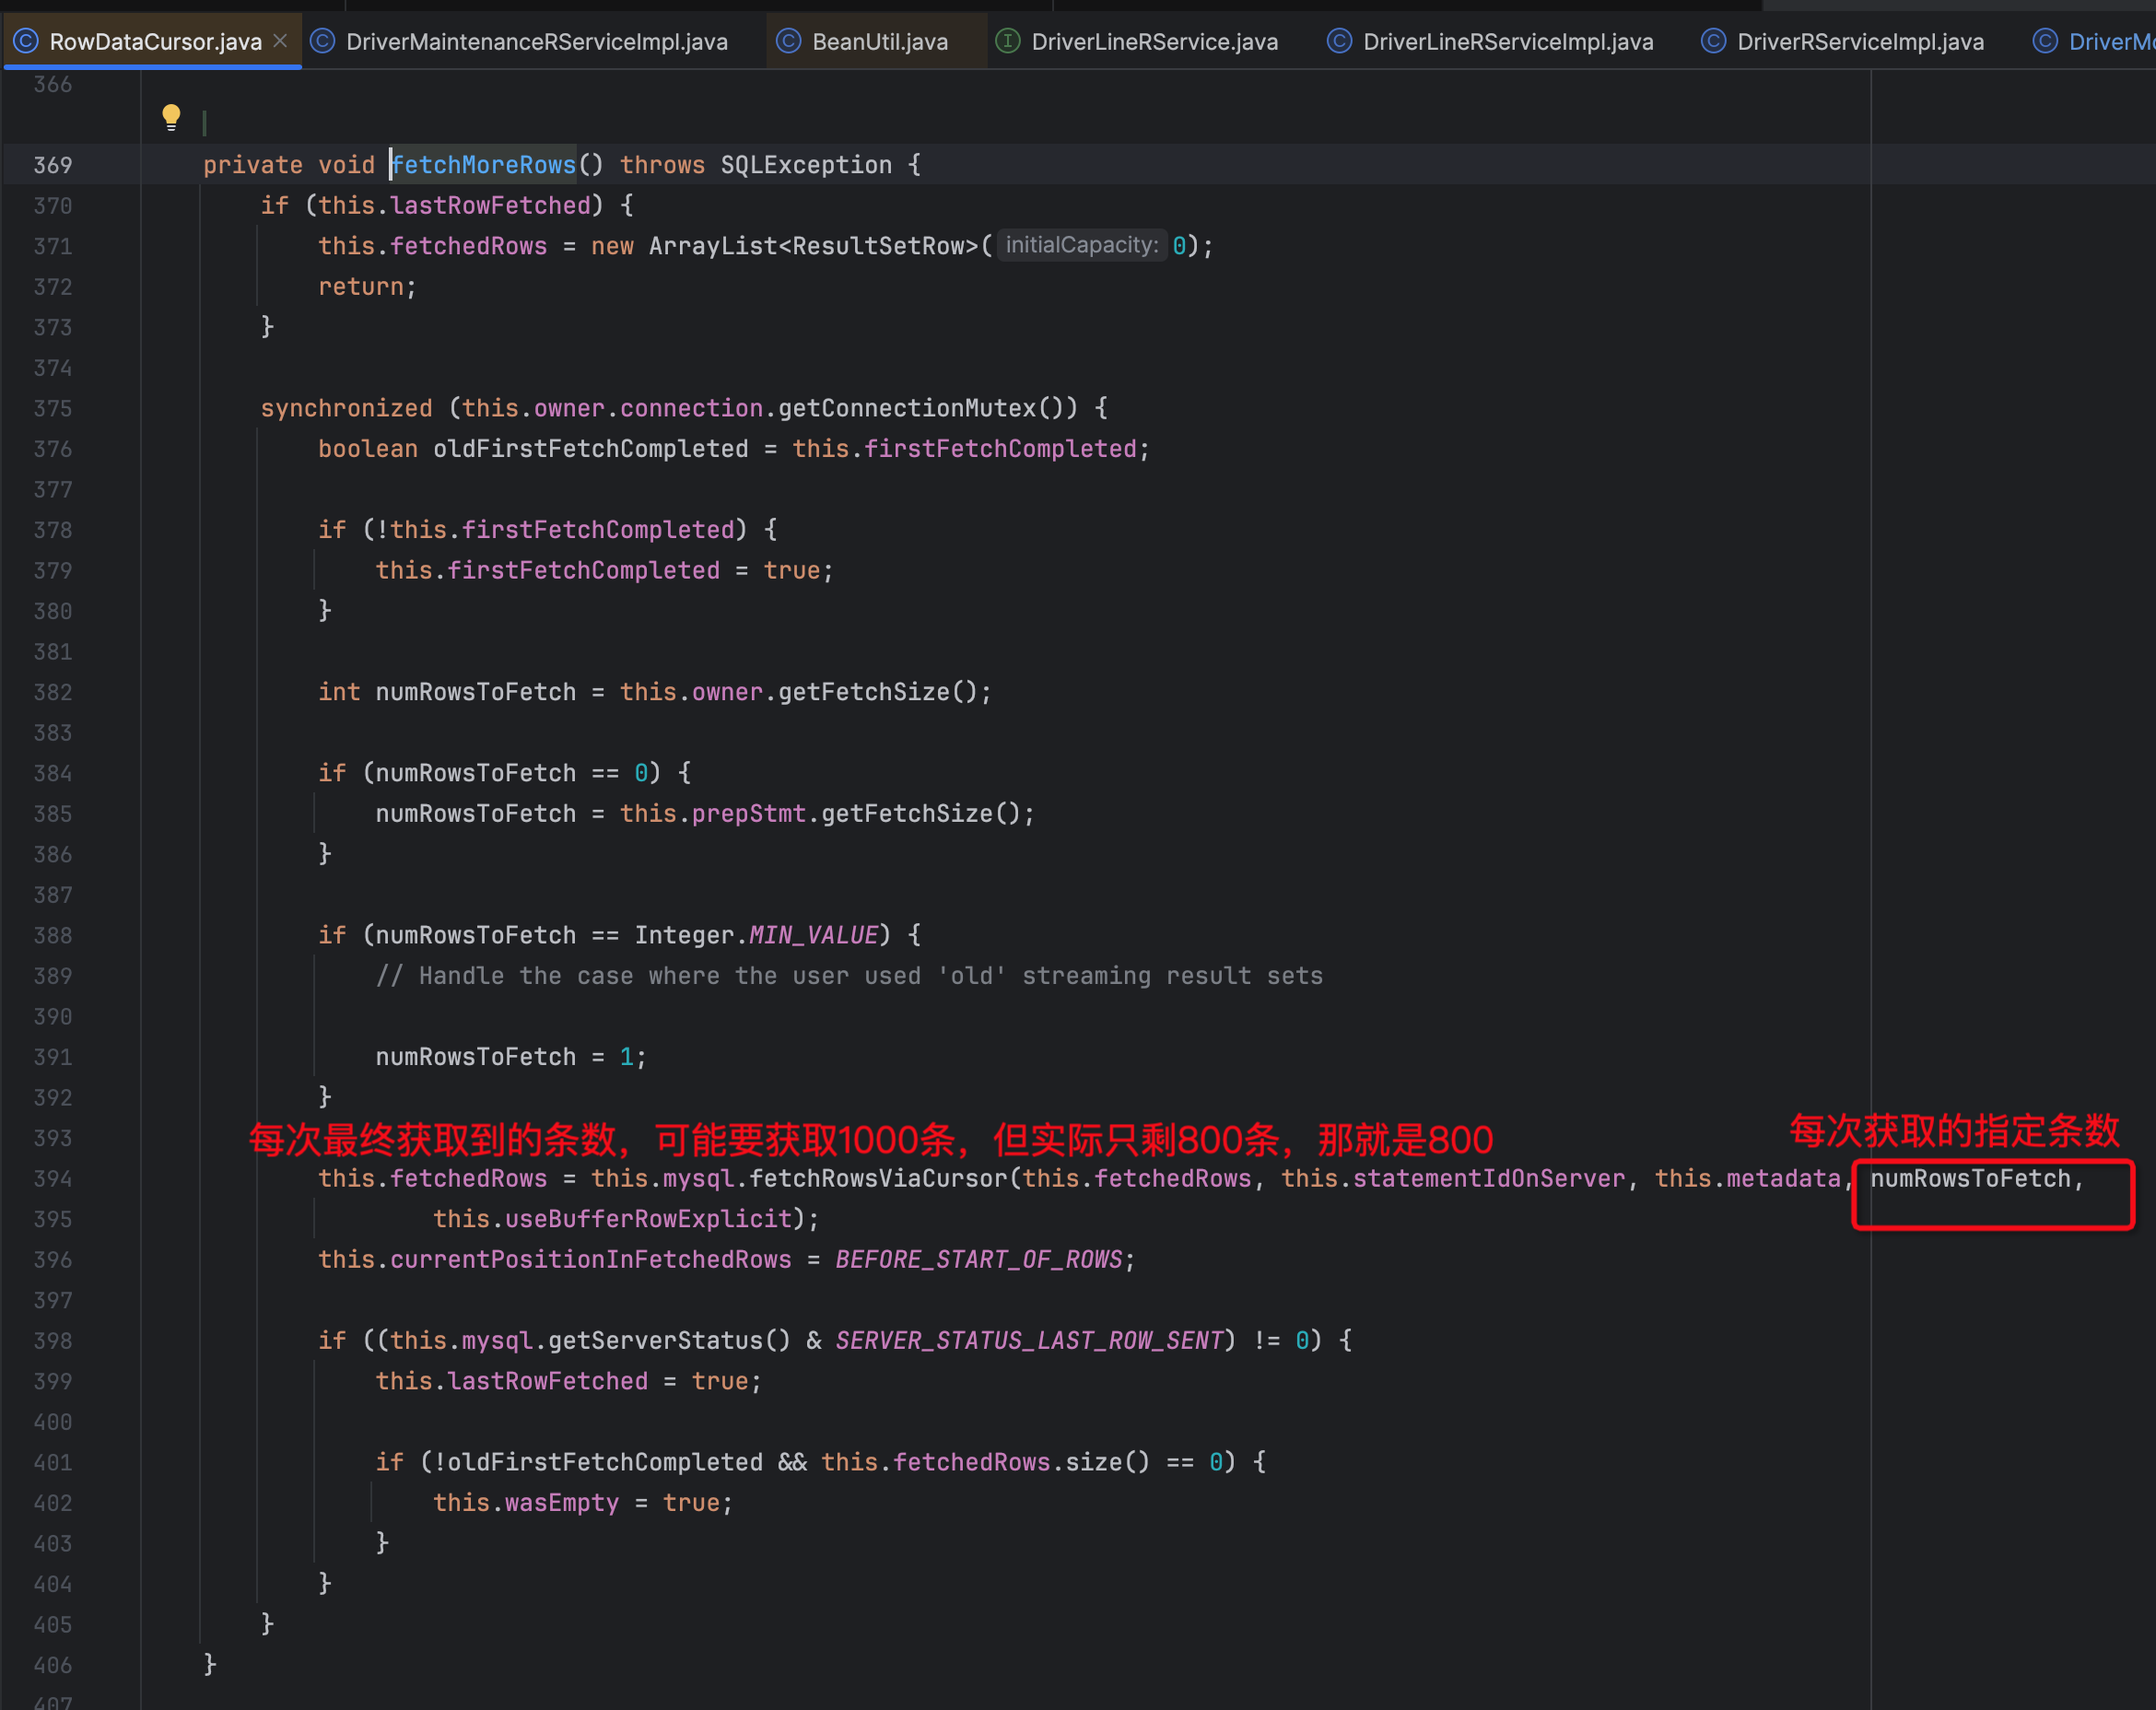This screenshot has height=1710, width=2156.
Task: Open the DriverLineRService.java tab
Action: (1154, 42)
